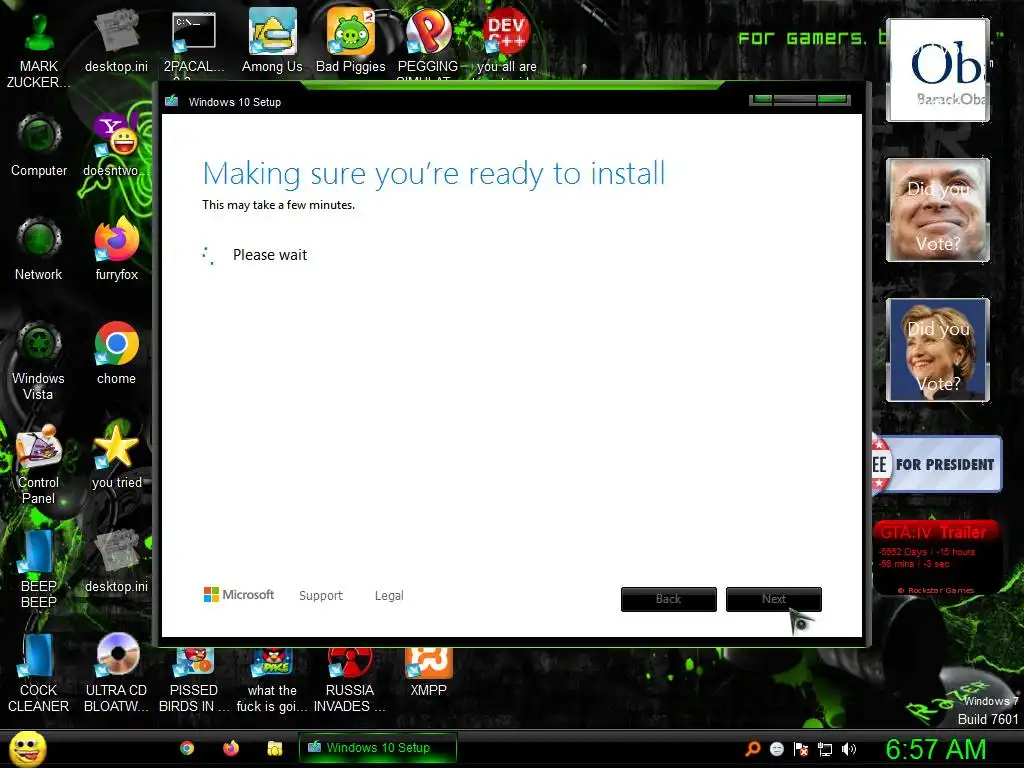Click the Barack Obama gadget thumbnail
The image size is (1024, 768).
click(938, 69)
